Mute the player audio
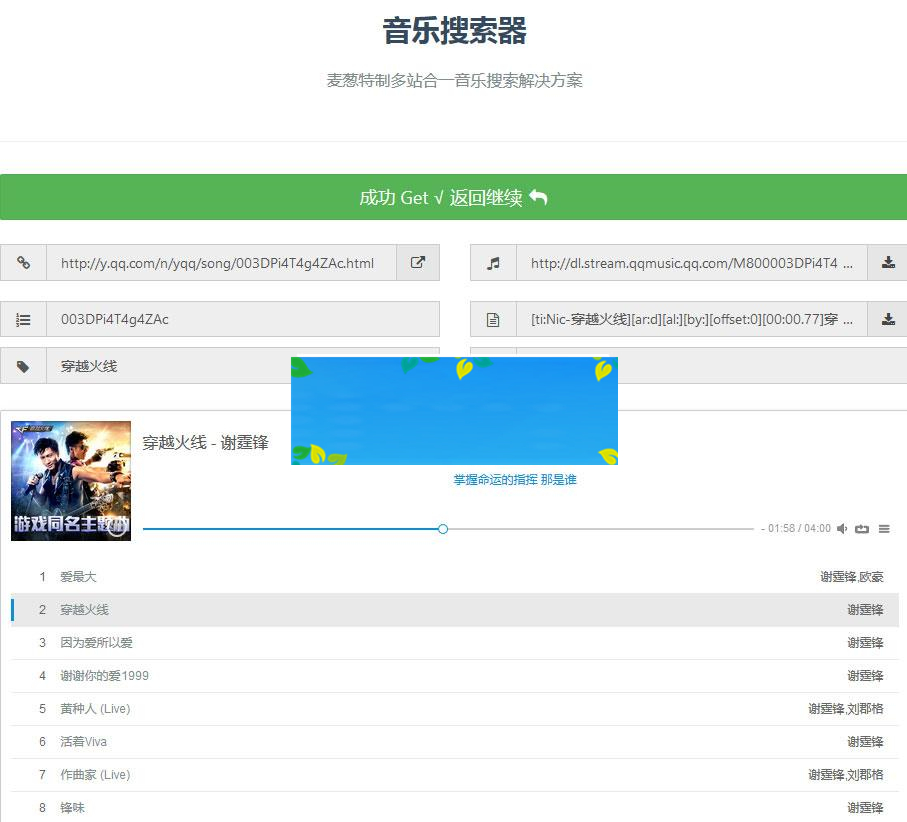 tap(843, 528)
